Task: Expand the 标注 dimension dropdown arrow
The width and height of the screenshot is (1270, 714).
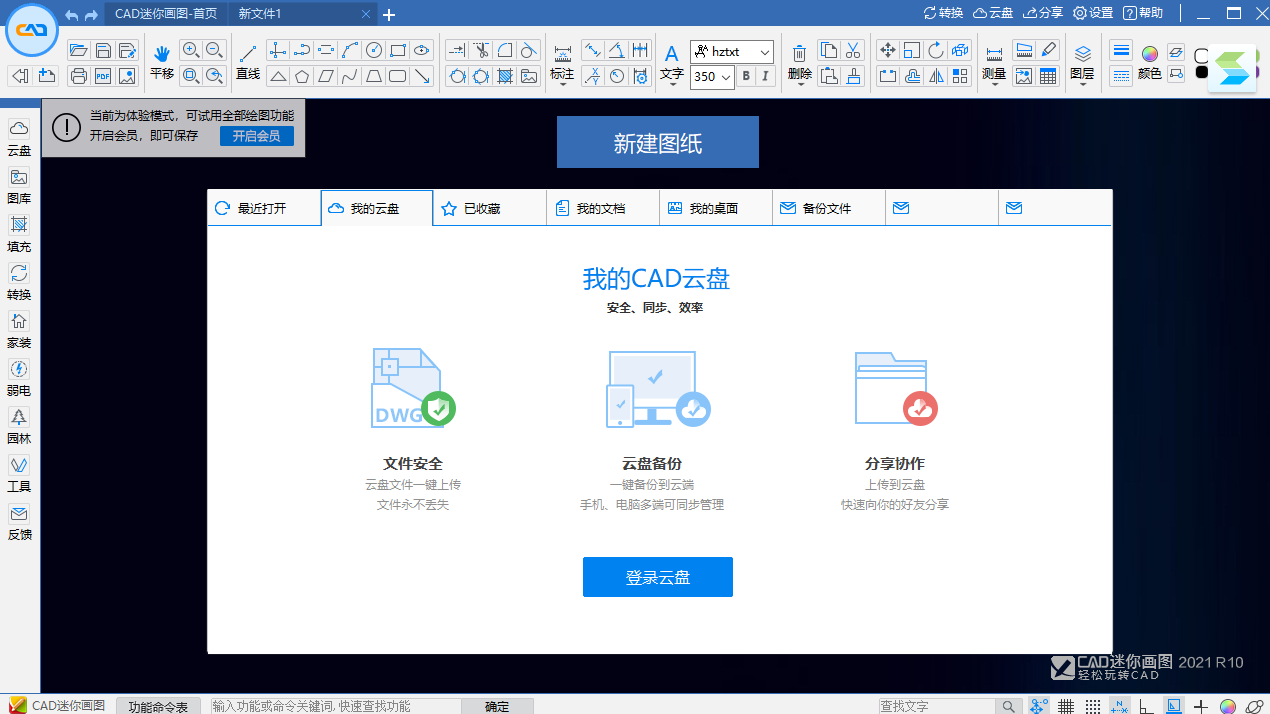Action: (x=562, y=85)
